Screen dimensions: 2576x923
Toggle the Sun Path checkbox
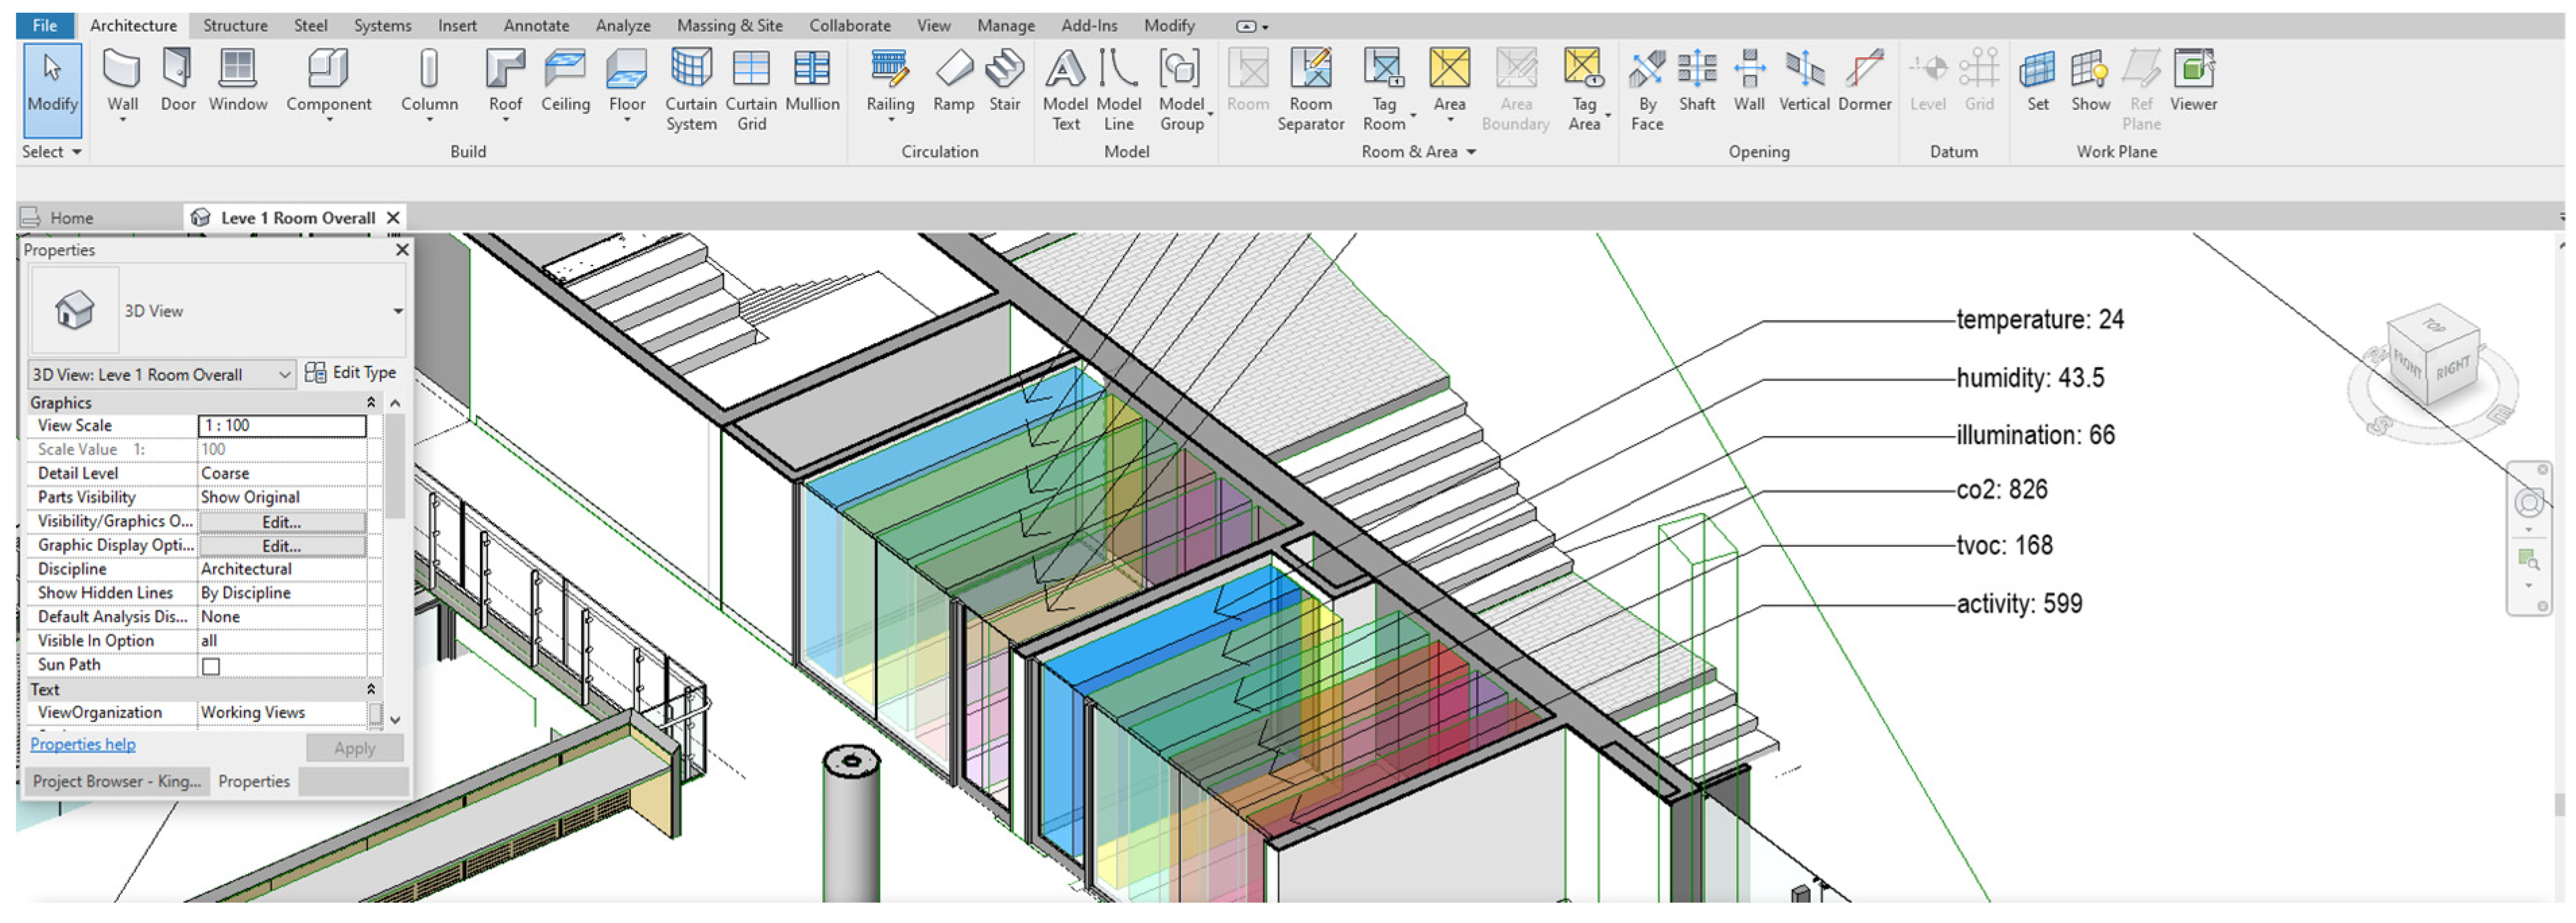(x=211, y=666)
